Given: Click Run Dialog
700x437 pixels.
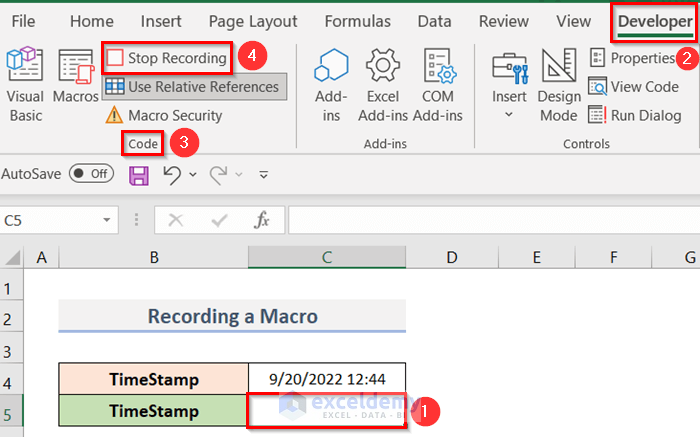Looking at the screenshot, I should [x=635, y=116].
